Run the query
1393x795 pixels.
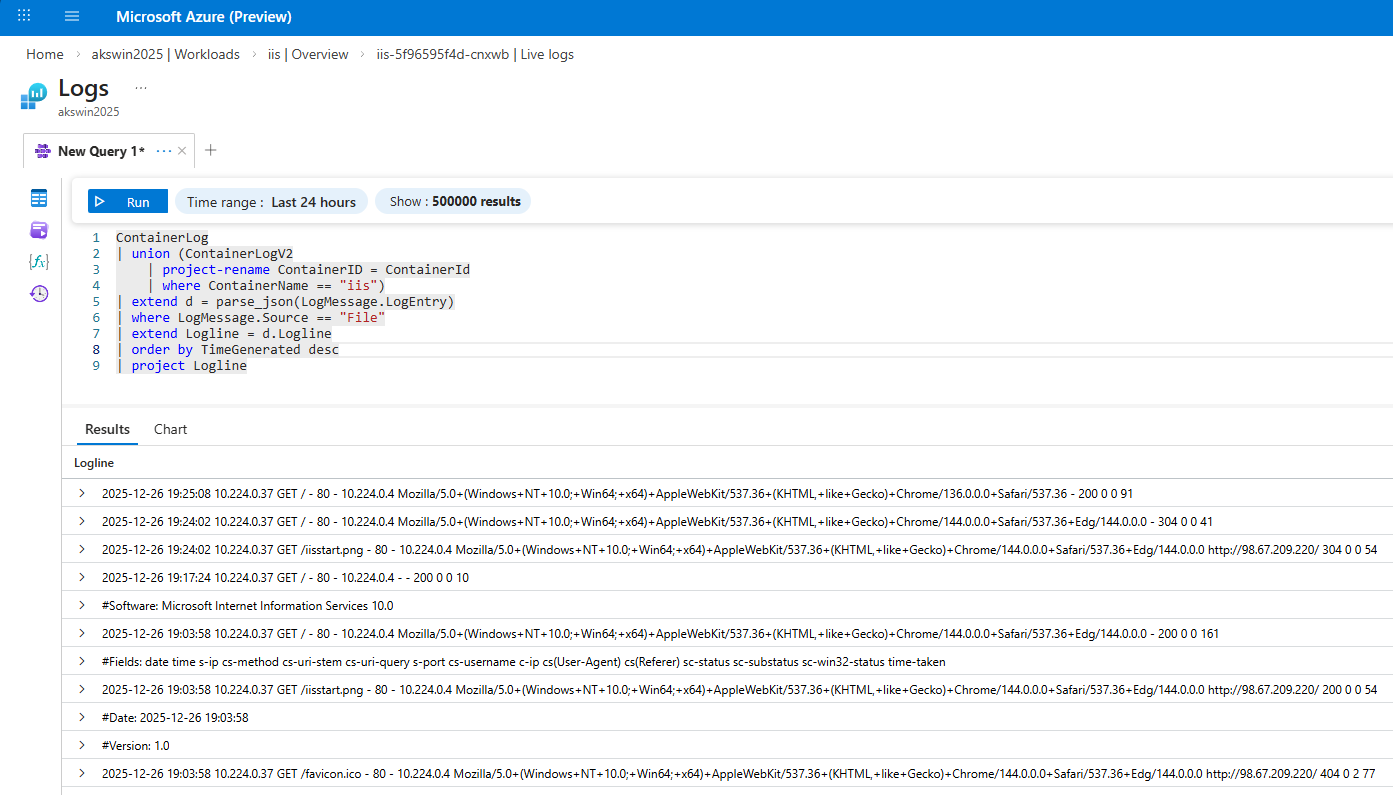pos(127,201)
